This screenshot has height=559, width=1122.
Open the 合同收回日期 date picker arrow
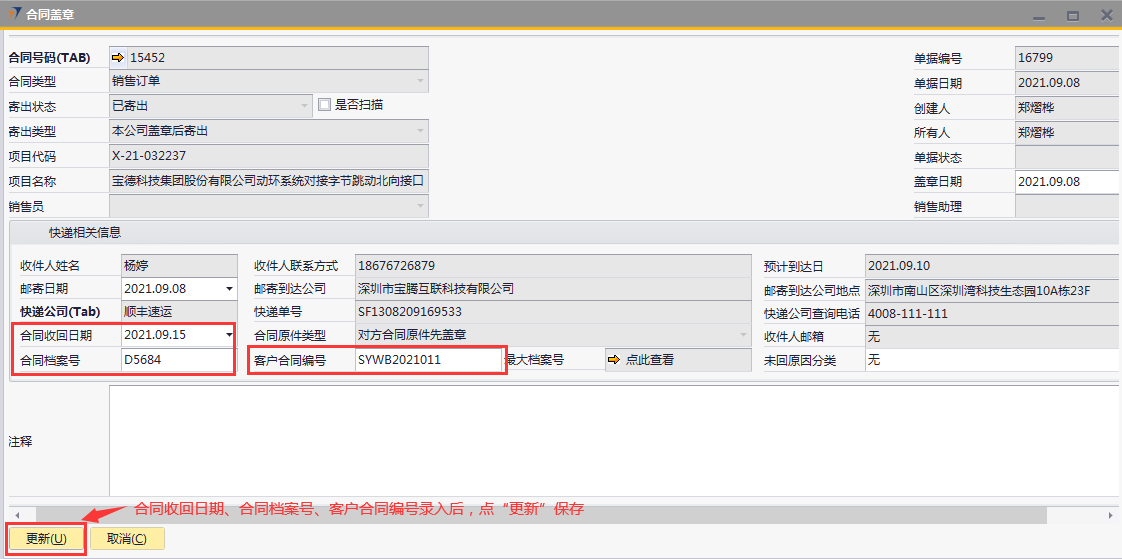[x=230, y=335]
